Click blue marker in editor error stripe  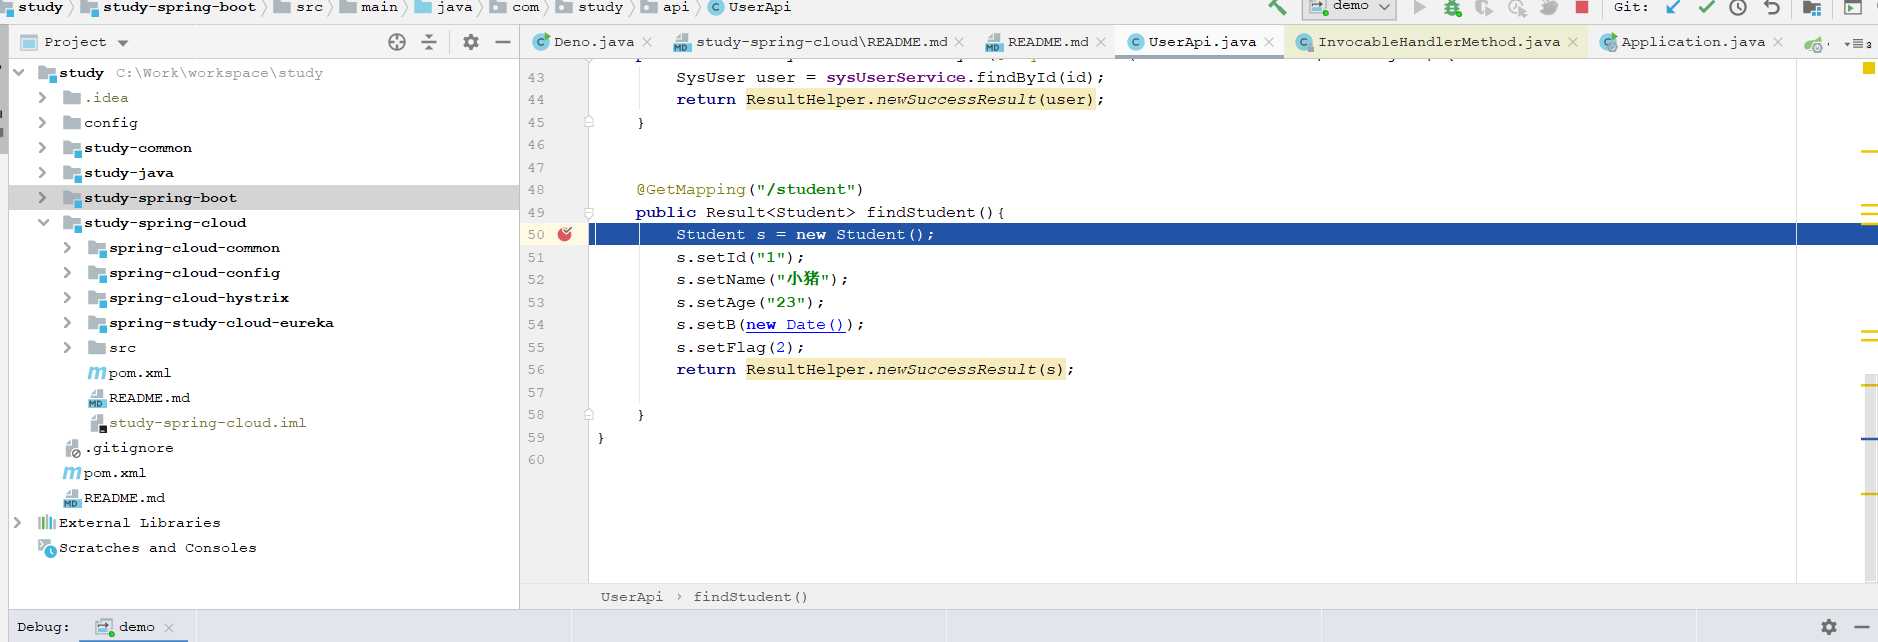[x=1869, y=439]
